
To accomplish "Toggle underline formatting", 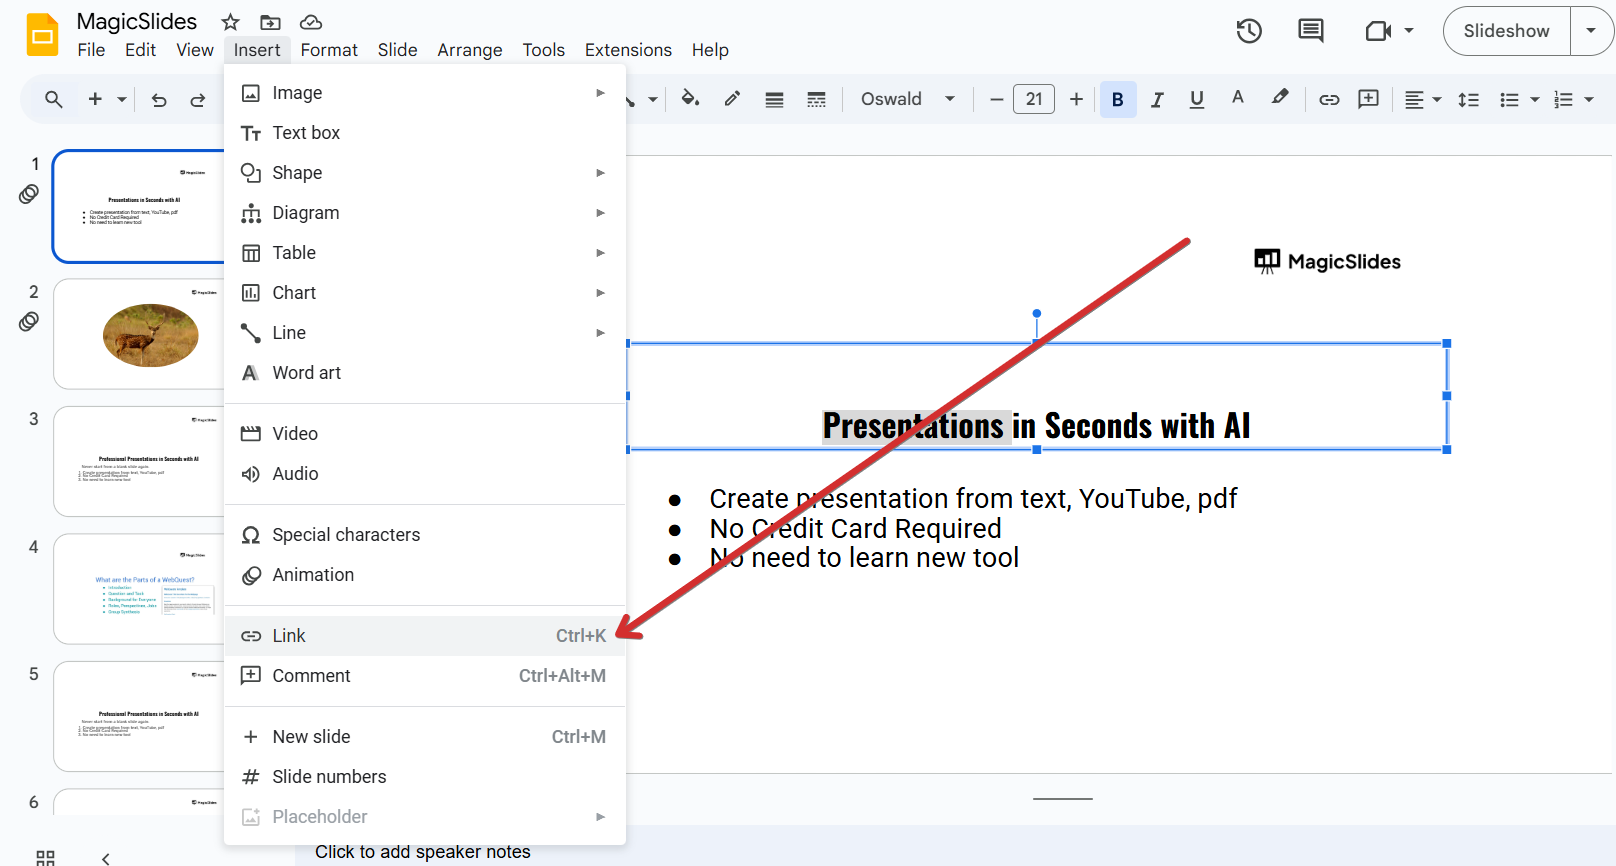I will (x=1196, y=99).
